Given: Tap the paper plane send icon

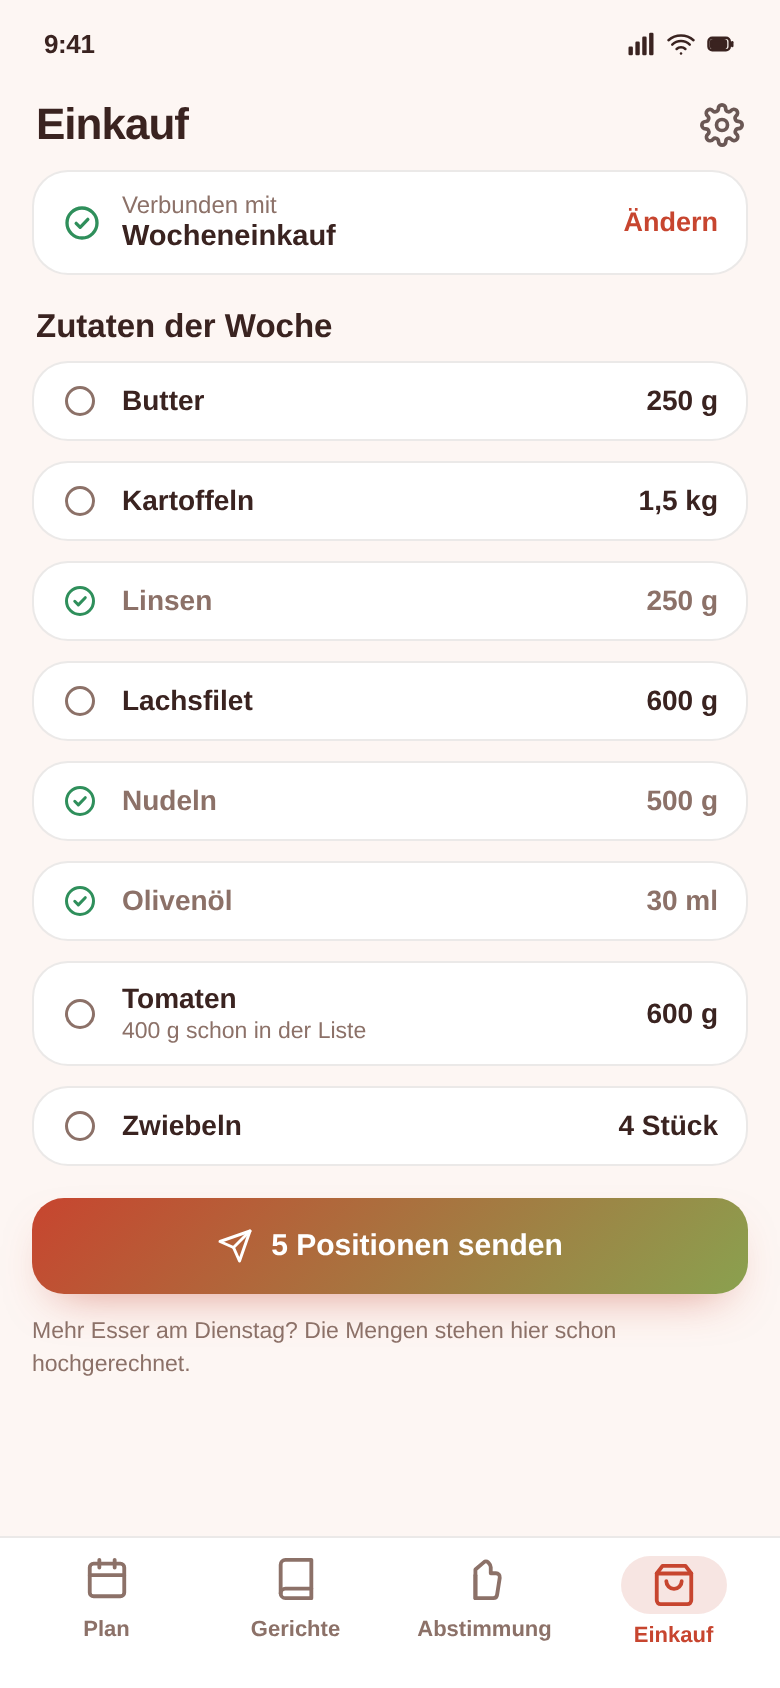Looking at the screenshot, I should tap(235, 1246).
